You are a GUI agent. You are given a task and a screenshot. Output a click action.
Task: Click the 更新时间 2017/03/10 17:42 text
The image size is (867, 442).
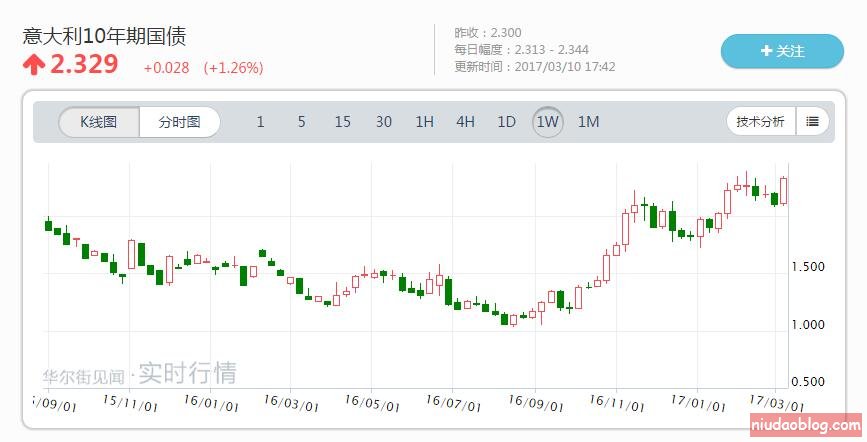(535, 67)
